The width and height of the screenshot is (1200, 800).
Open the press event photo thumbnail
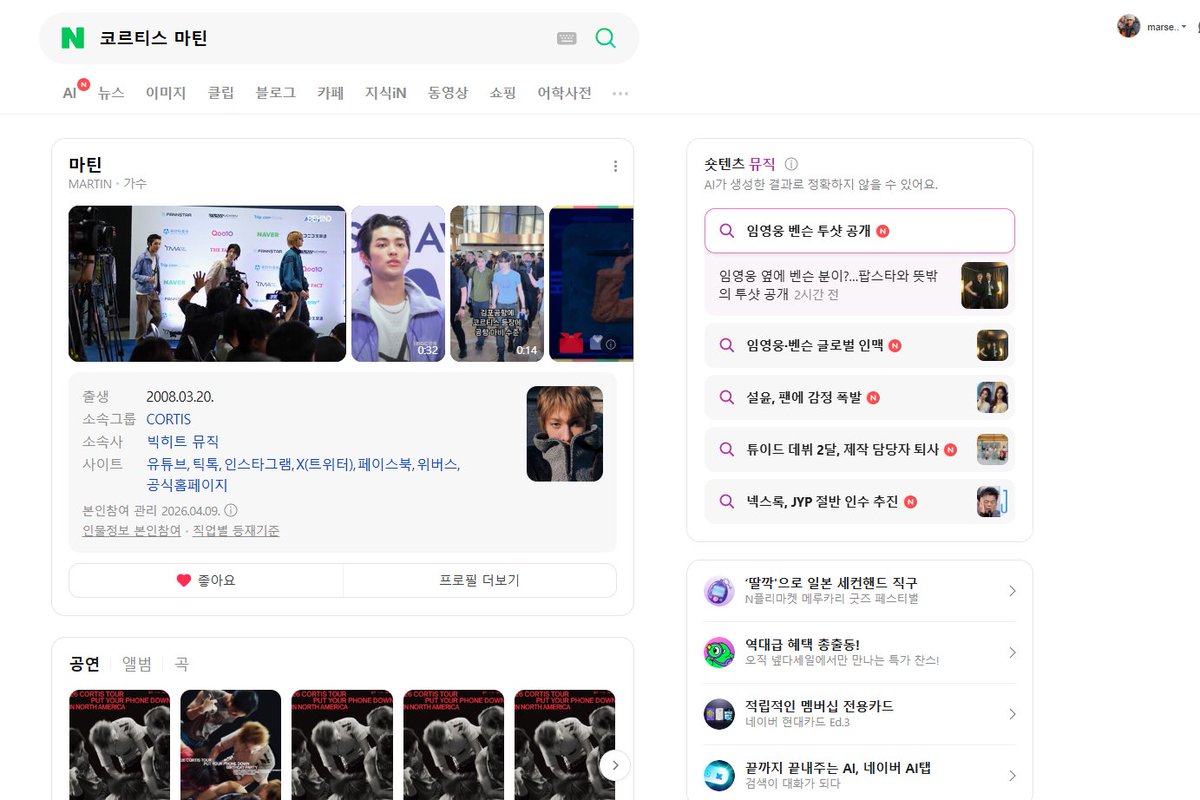coord(207,284)
